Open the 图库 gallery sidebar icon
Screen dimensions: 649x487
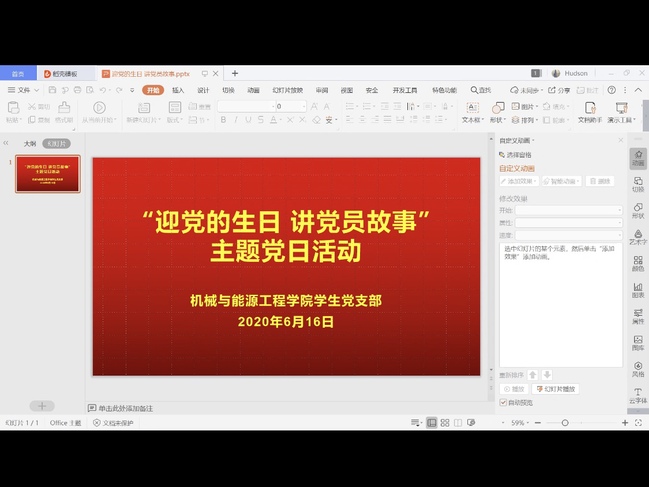click(637, 343)
